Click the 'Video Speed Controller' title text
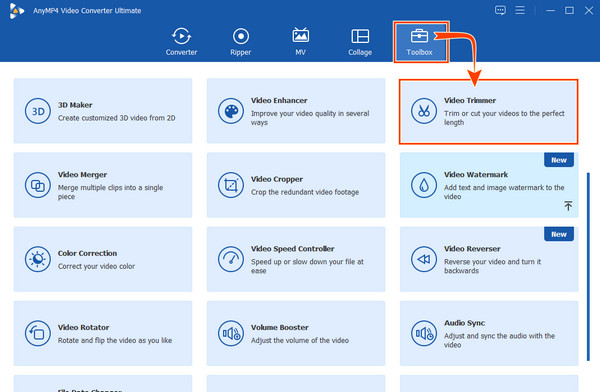600x392 pixels. [293, 249]
